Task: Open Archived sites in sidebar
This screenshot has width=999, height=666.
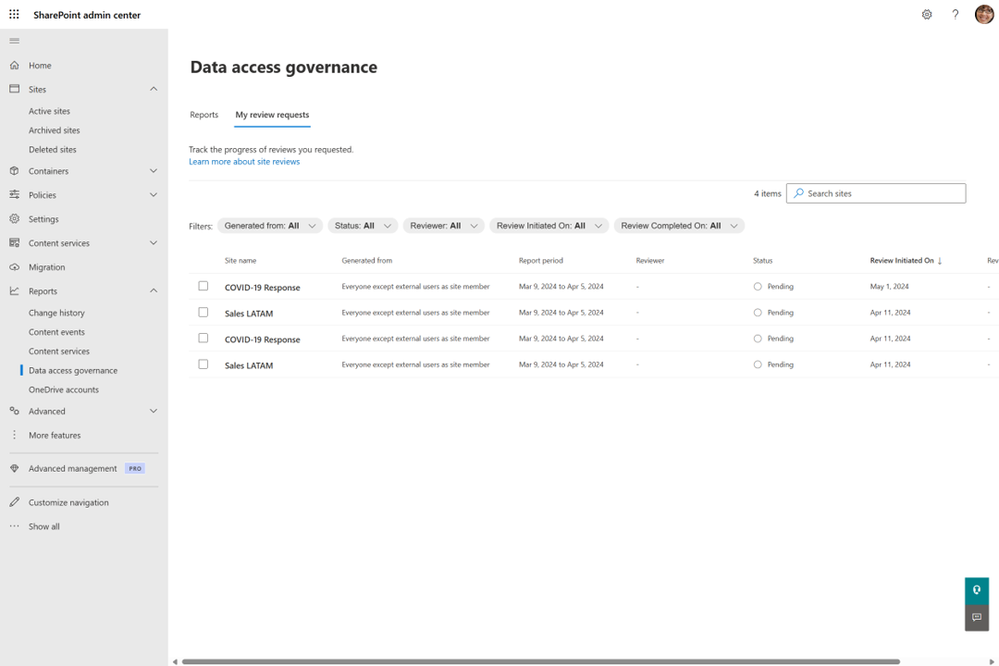Action: coord(54,130)
